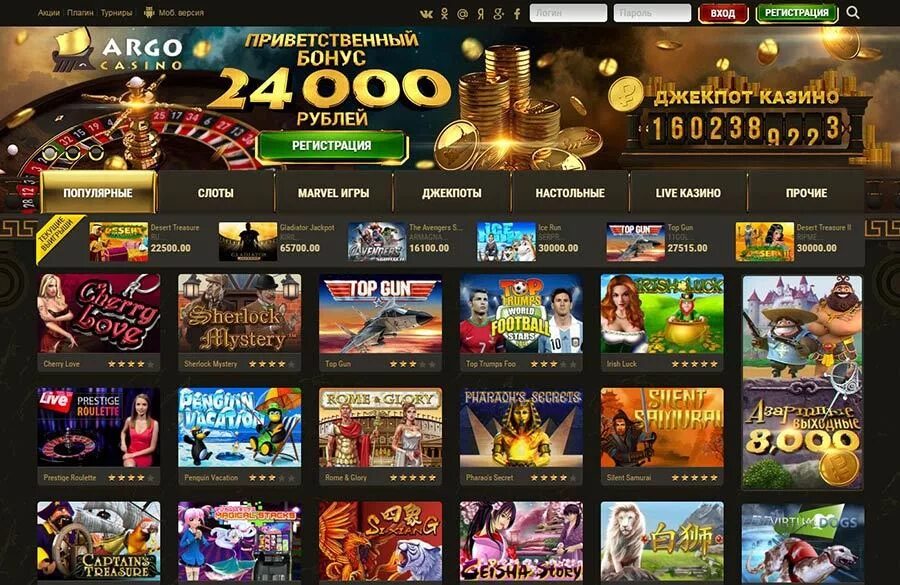Screen dimensions: 900x585
Task: Switch to the Слоты tab
Action: (x=216, y=193)
